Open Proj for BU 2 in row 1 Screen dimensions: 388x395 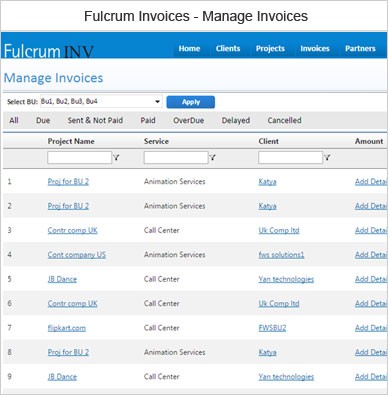coord(68,182)
